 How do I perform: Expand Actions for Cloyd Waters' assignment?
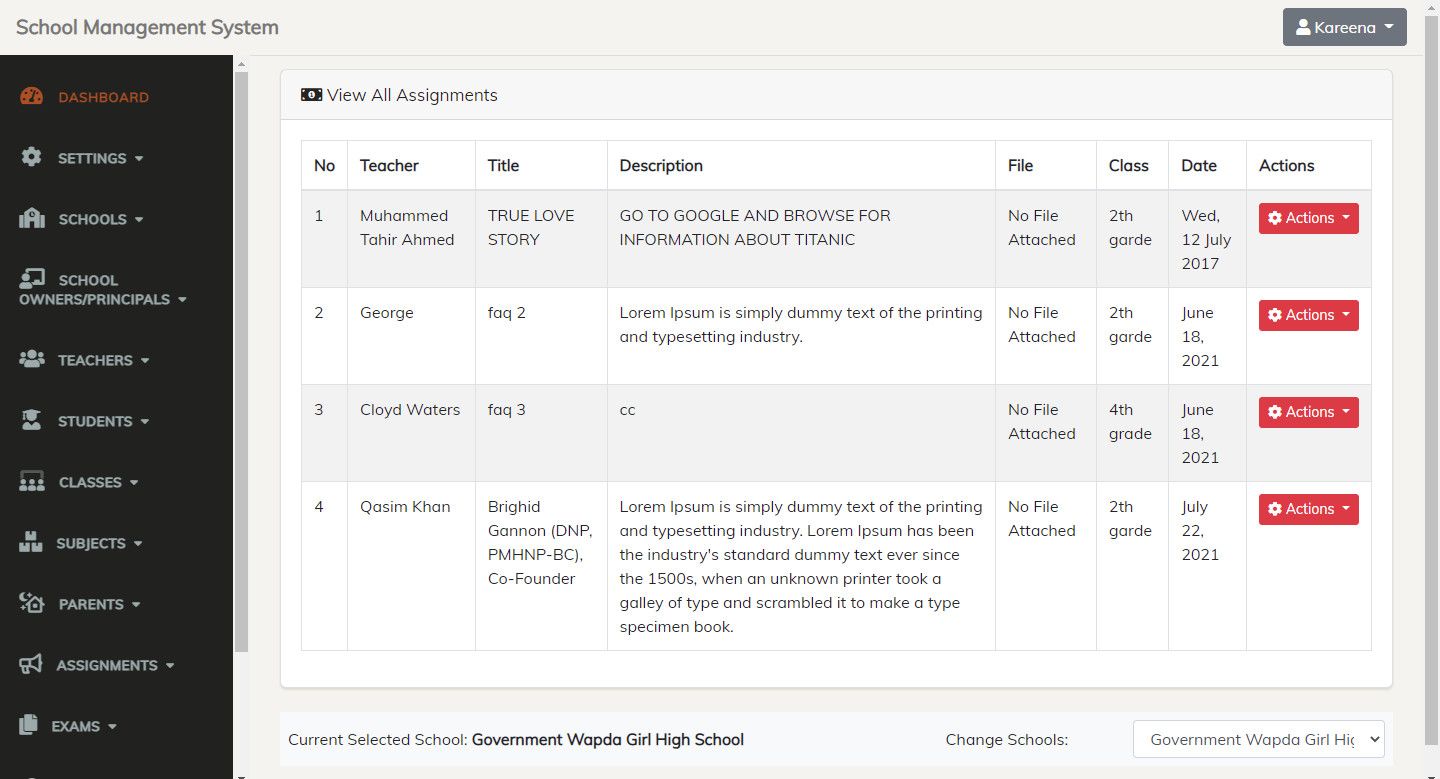(x=1308, y=412)
